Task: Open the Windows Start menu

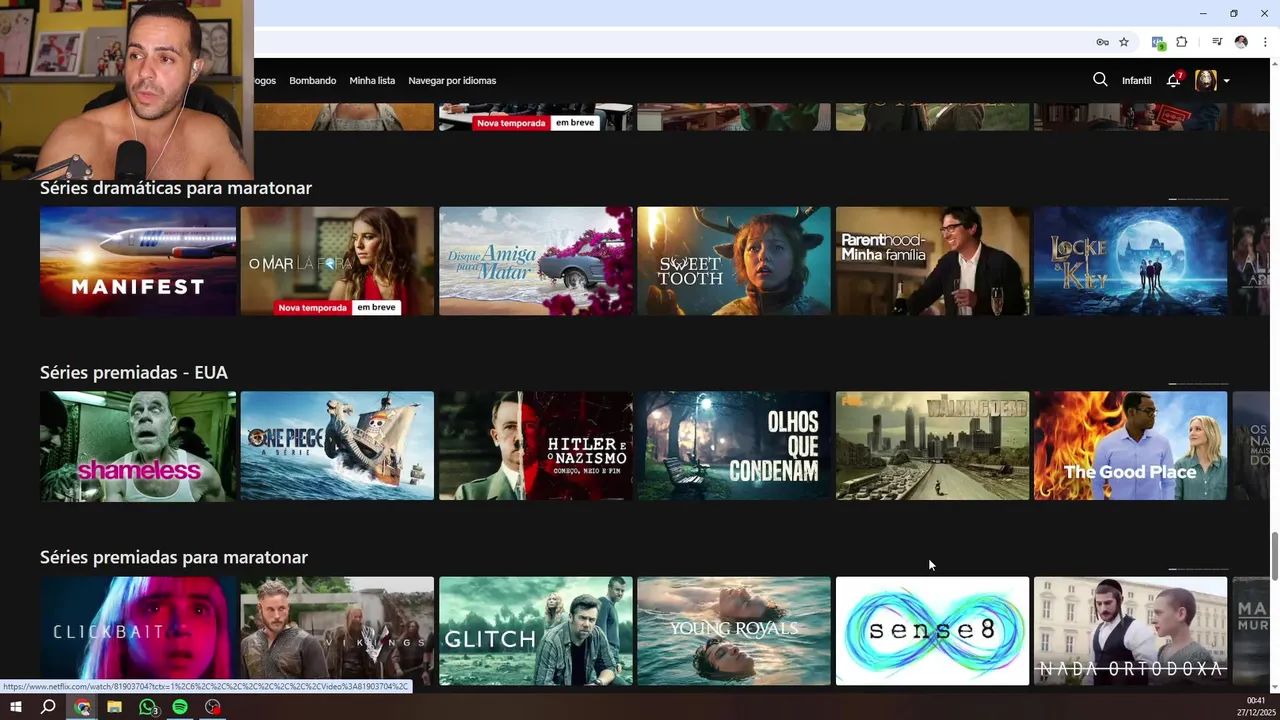Action: point(16,707)
